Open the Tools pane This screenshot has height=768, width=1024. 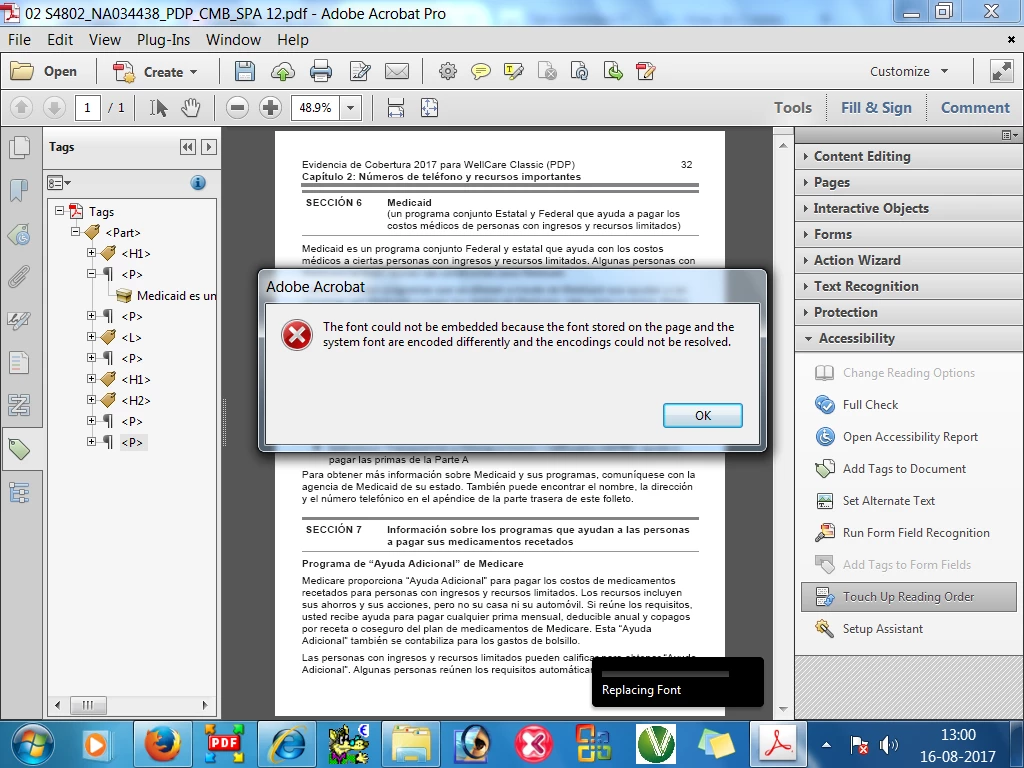tap(793, 108)
